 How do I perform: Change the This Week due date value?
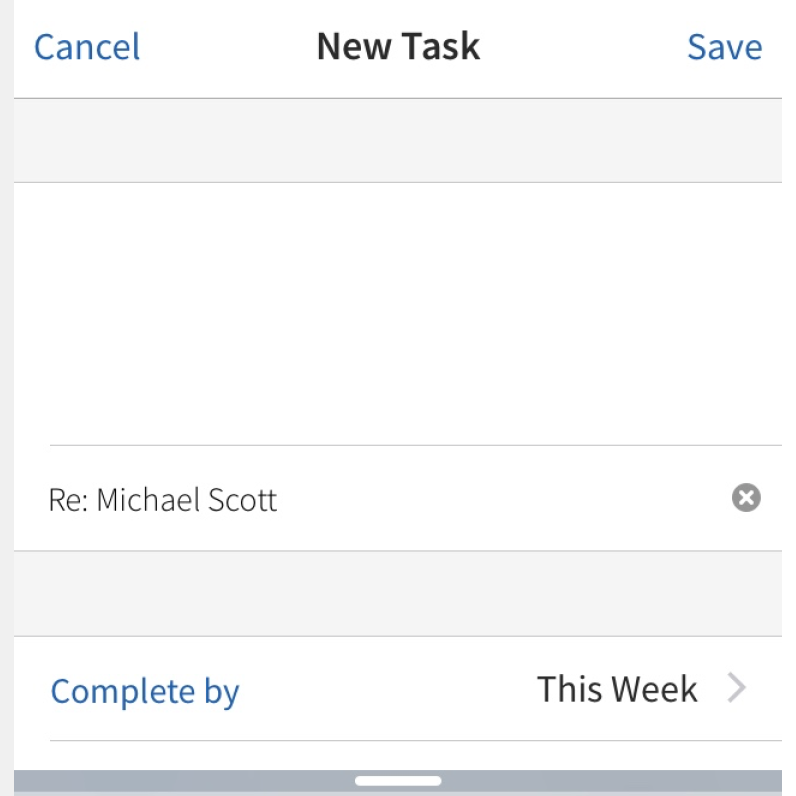617,689
